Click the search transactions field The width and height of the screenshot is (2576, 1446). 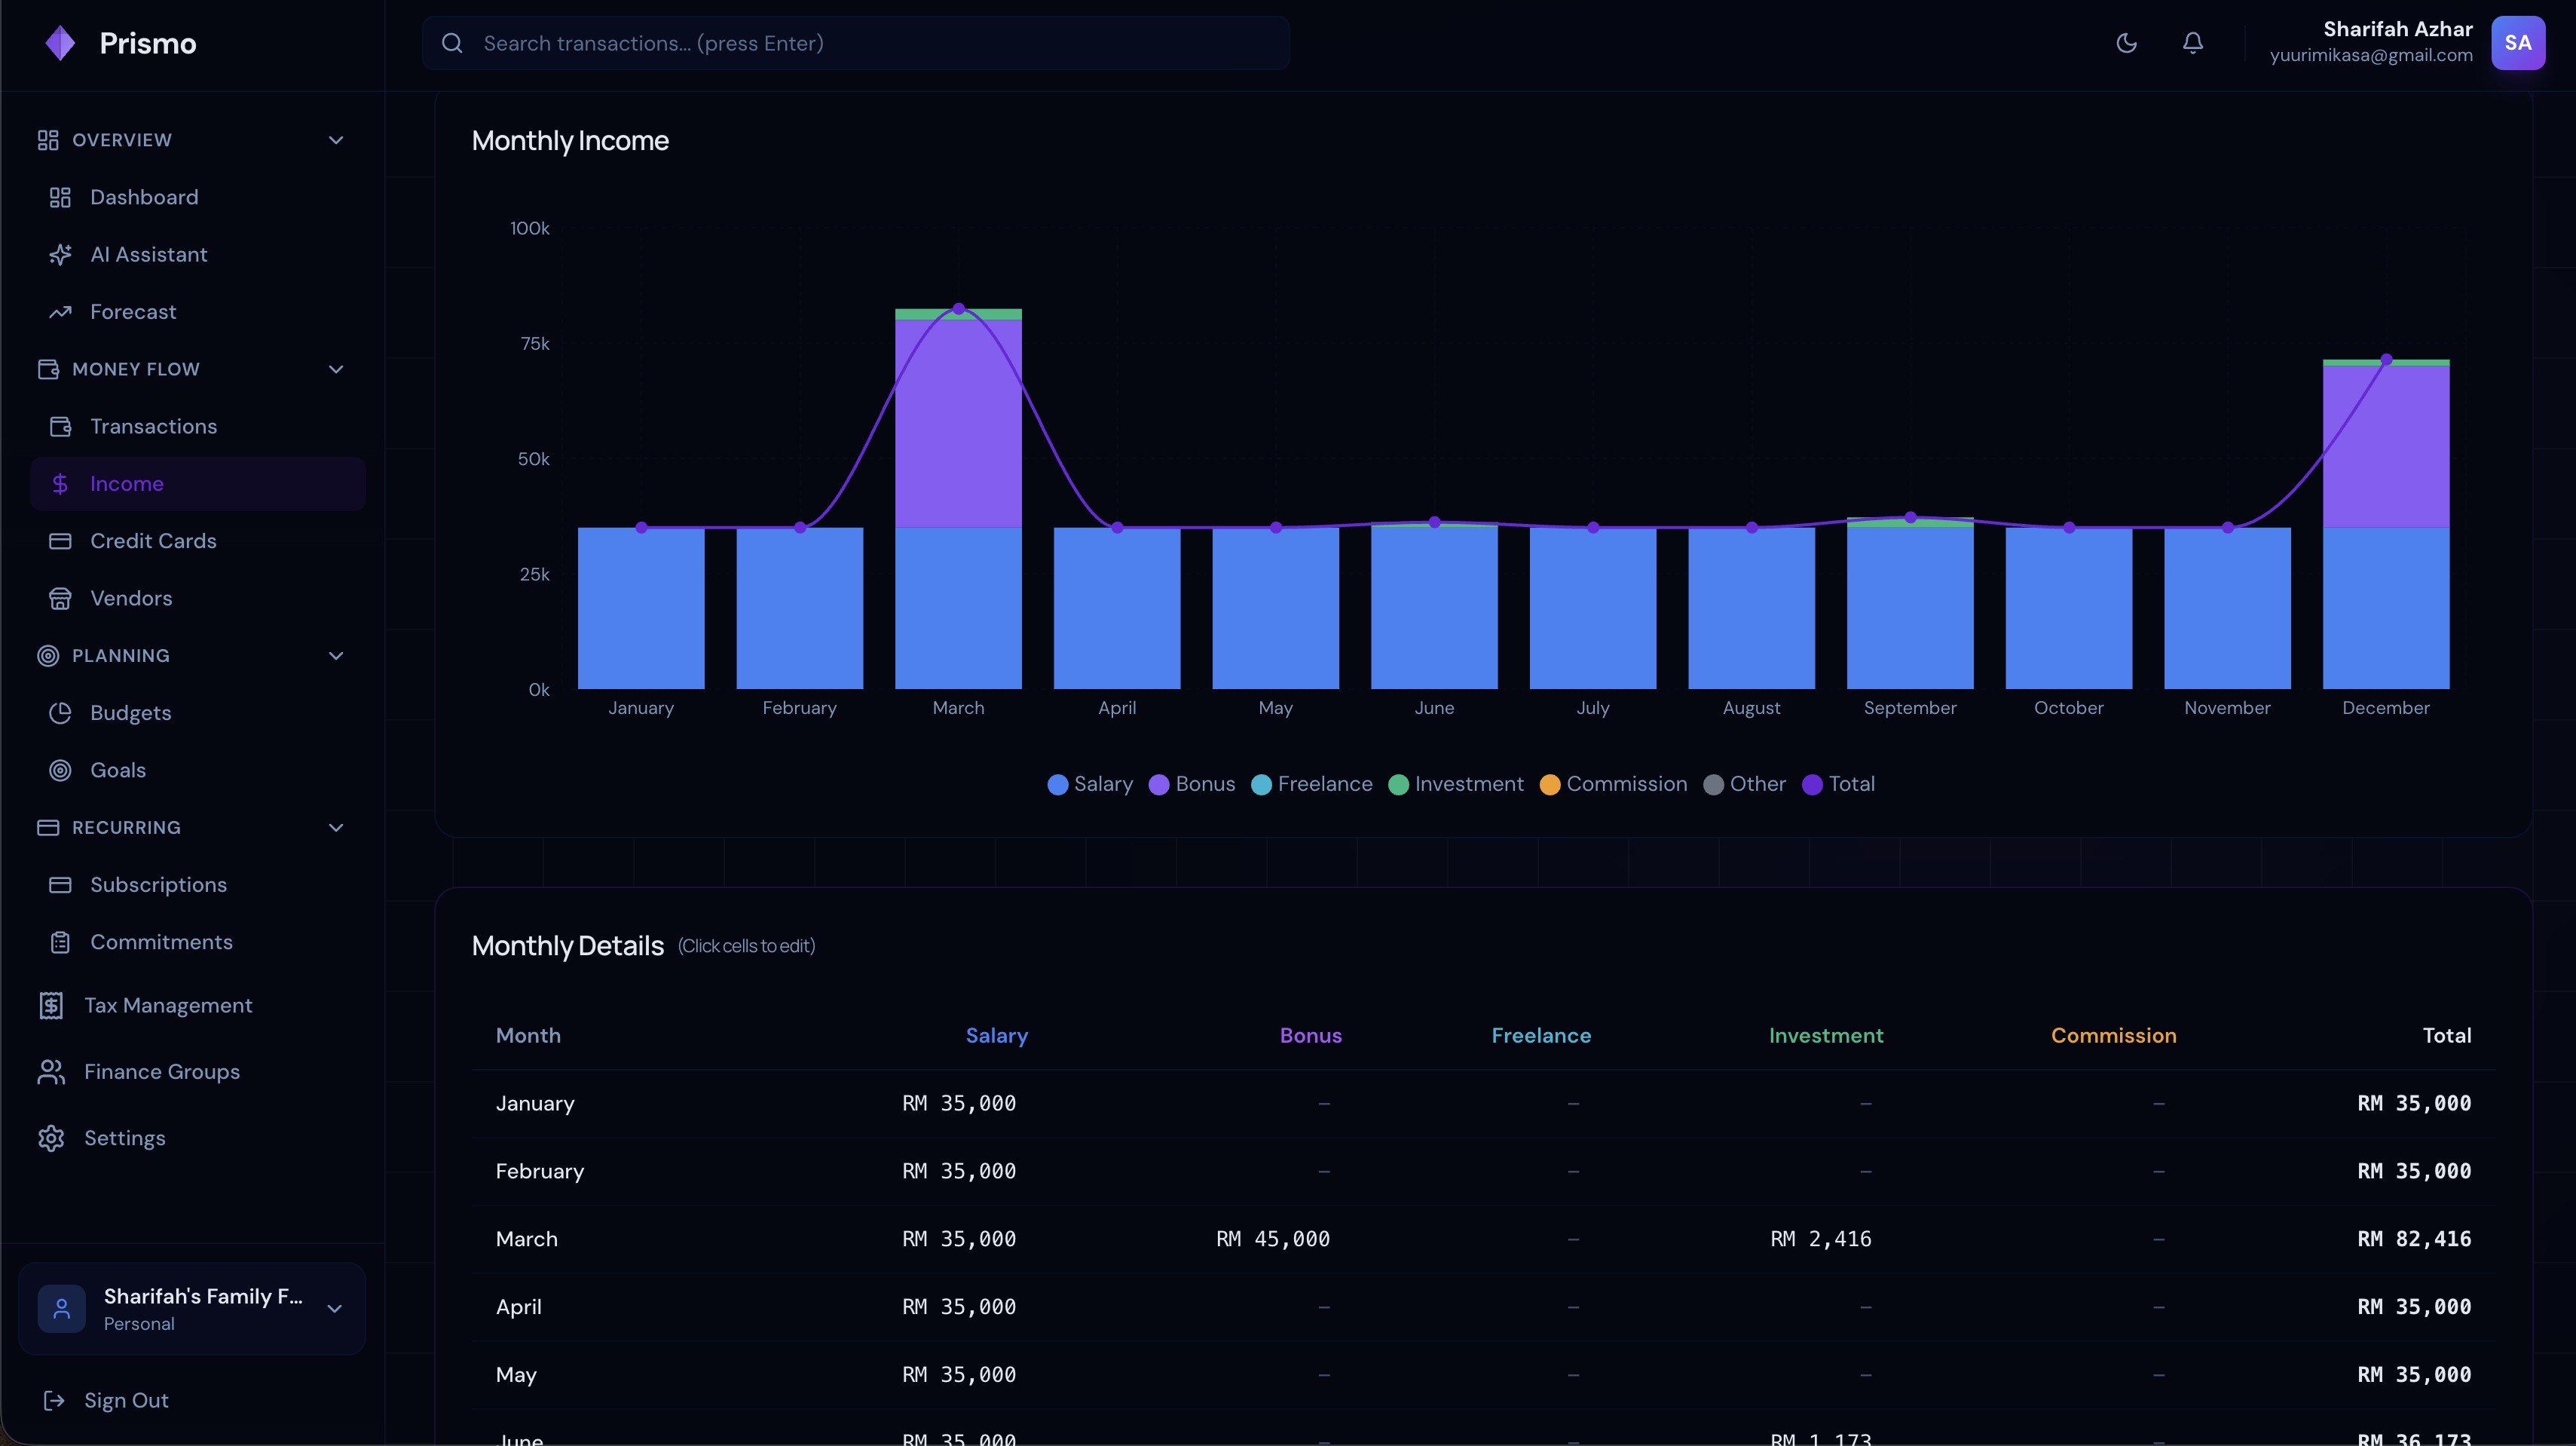856,43
